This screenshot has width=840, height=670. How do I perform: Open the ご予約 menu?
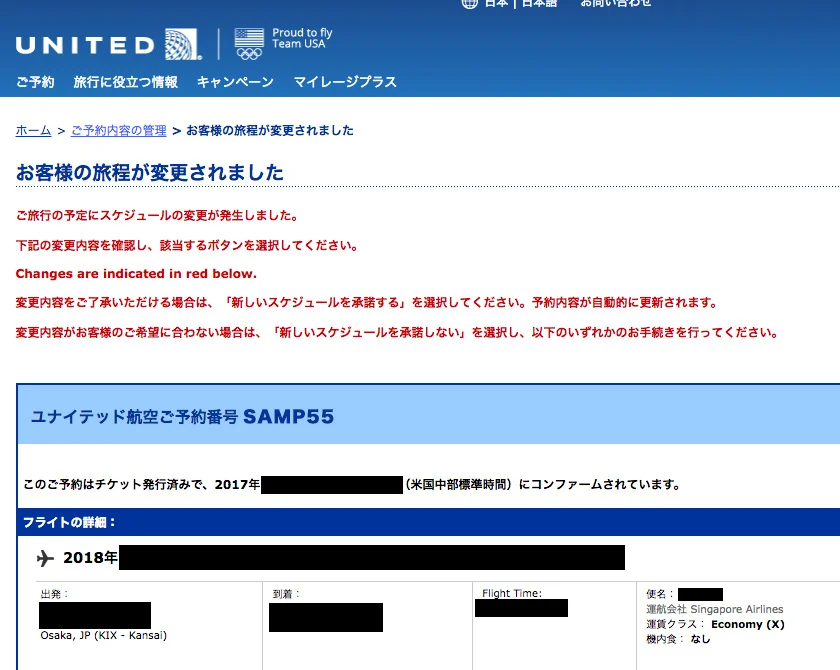tap(35, 82)
